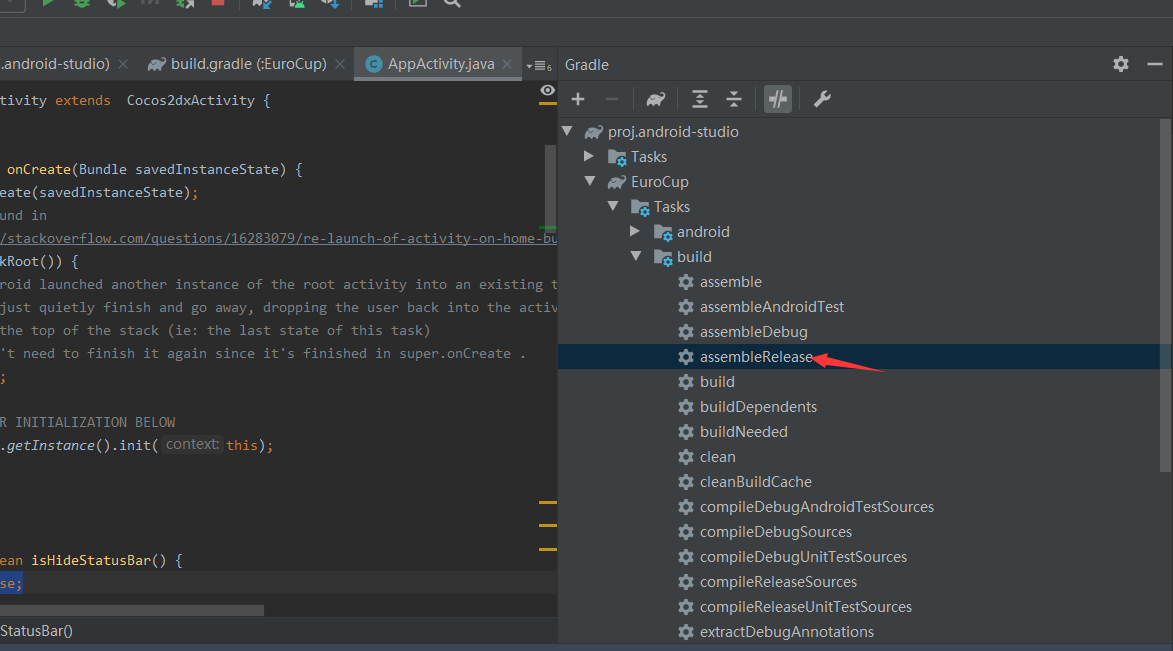
Task: Select the assembleAndroidTest task
Action: (771, 307)
